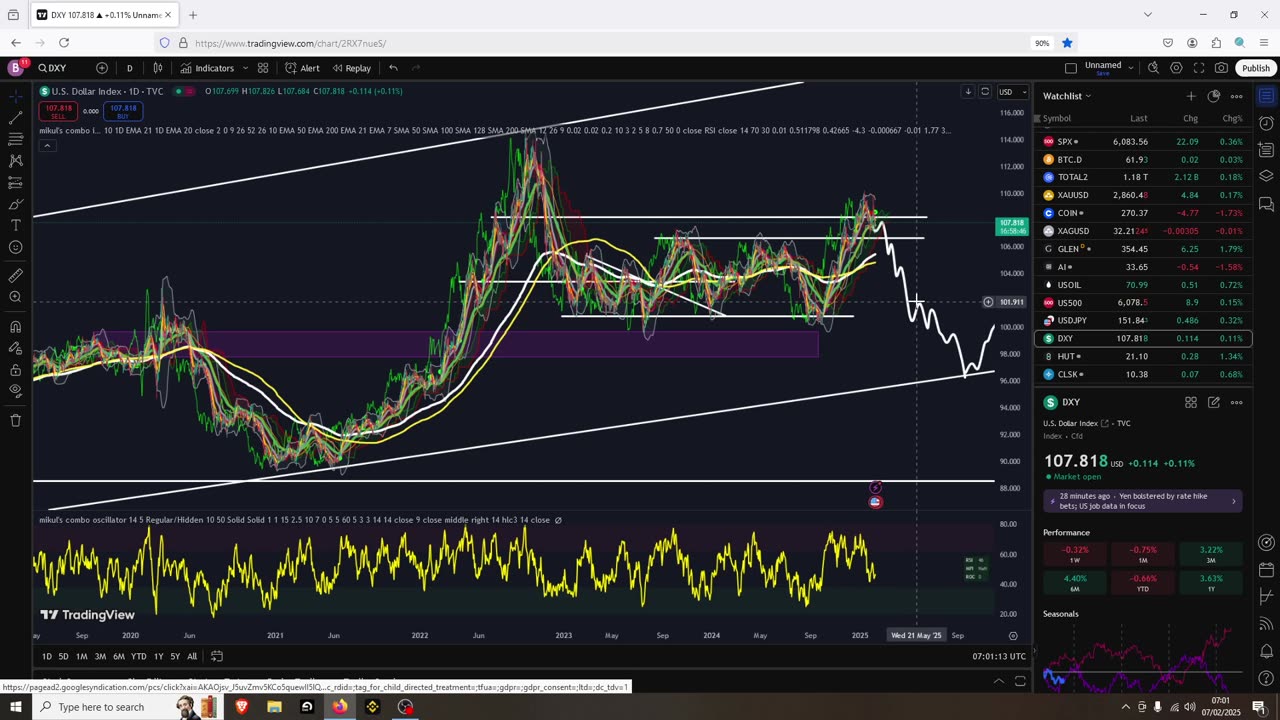Open Brave browser from taskbar
The height and width of the screenshot is (720, 1280).
click(x=241, y=707)
